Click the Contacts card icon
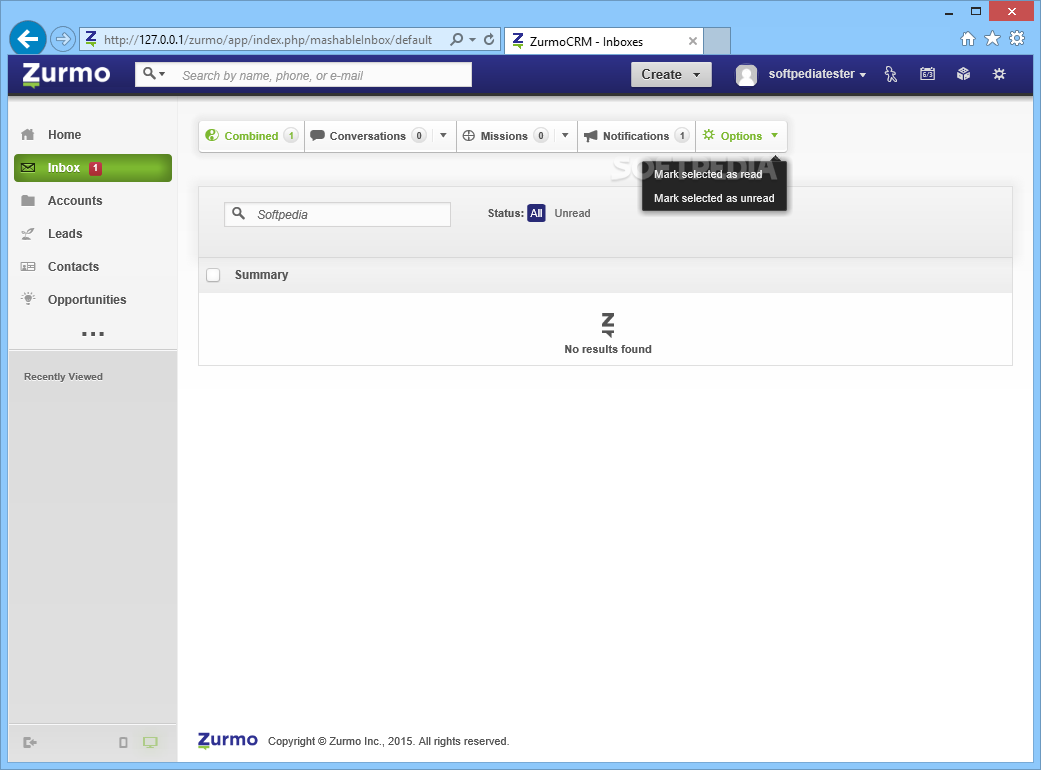 pyautogui.click(x=28, y=267)
